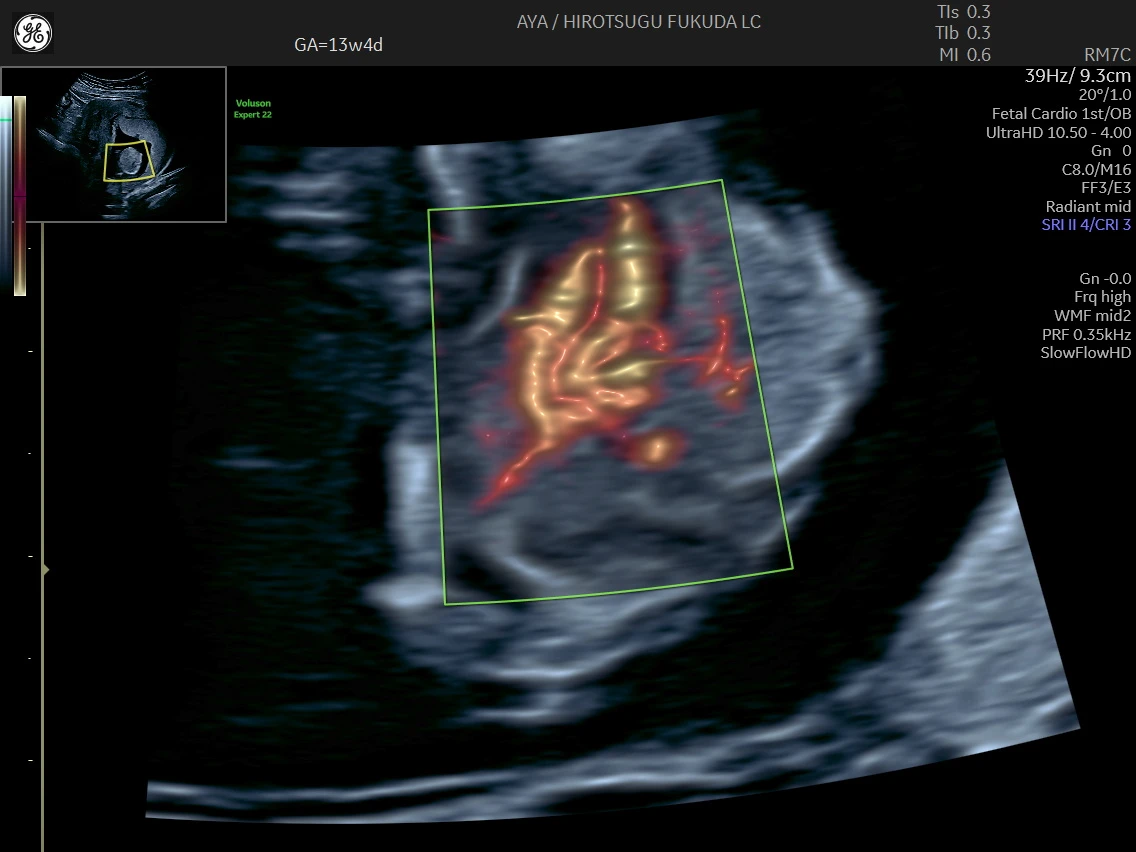
Task: Click the SlowFlow color scale bar
Action: tap(20, 196)
